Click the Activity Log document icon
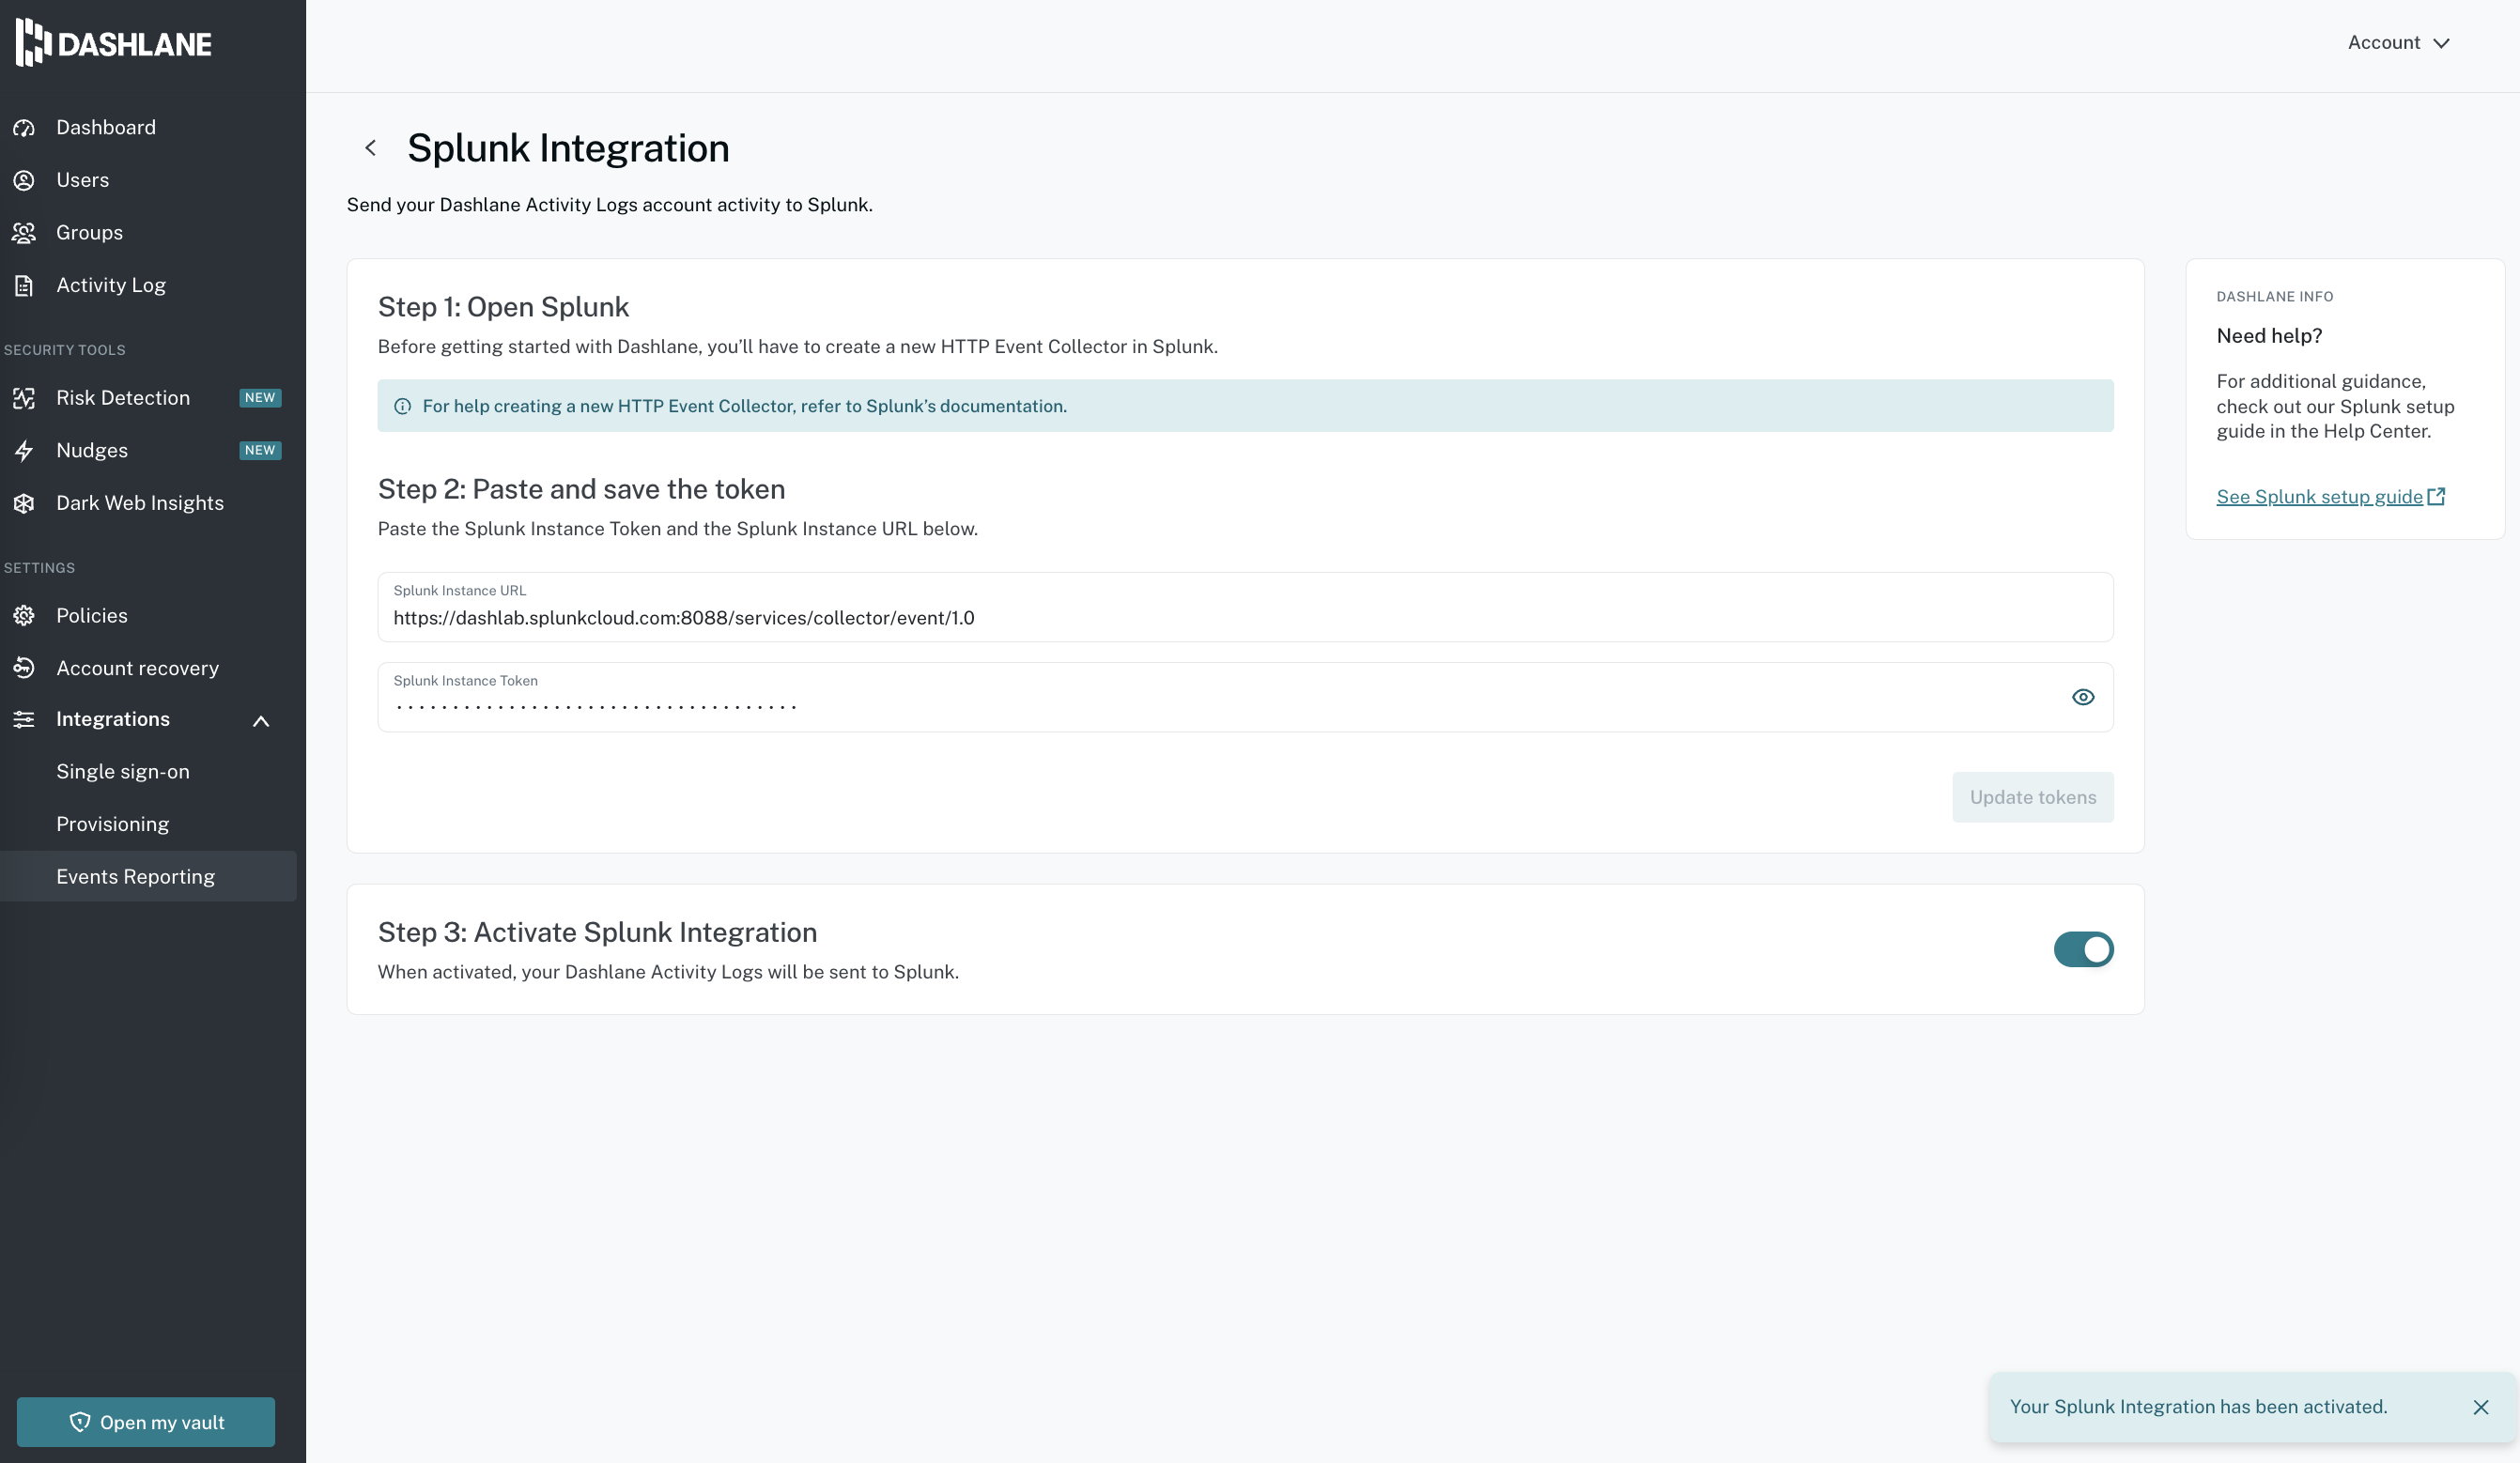2520x1463 pixels. tap(24, 286)
